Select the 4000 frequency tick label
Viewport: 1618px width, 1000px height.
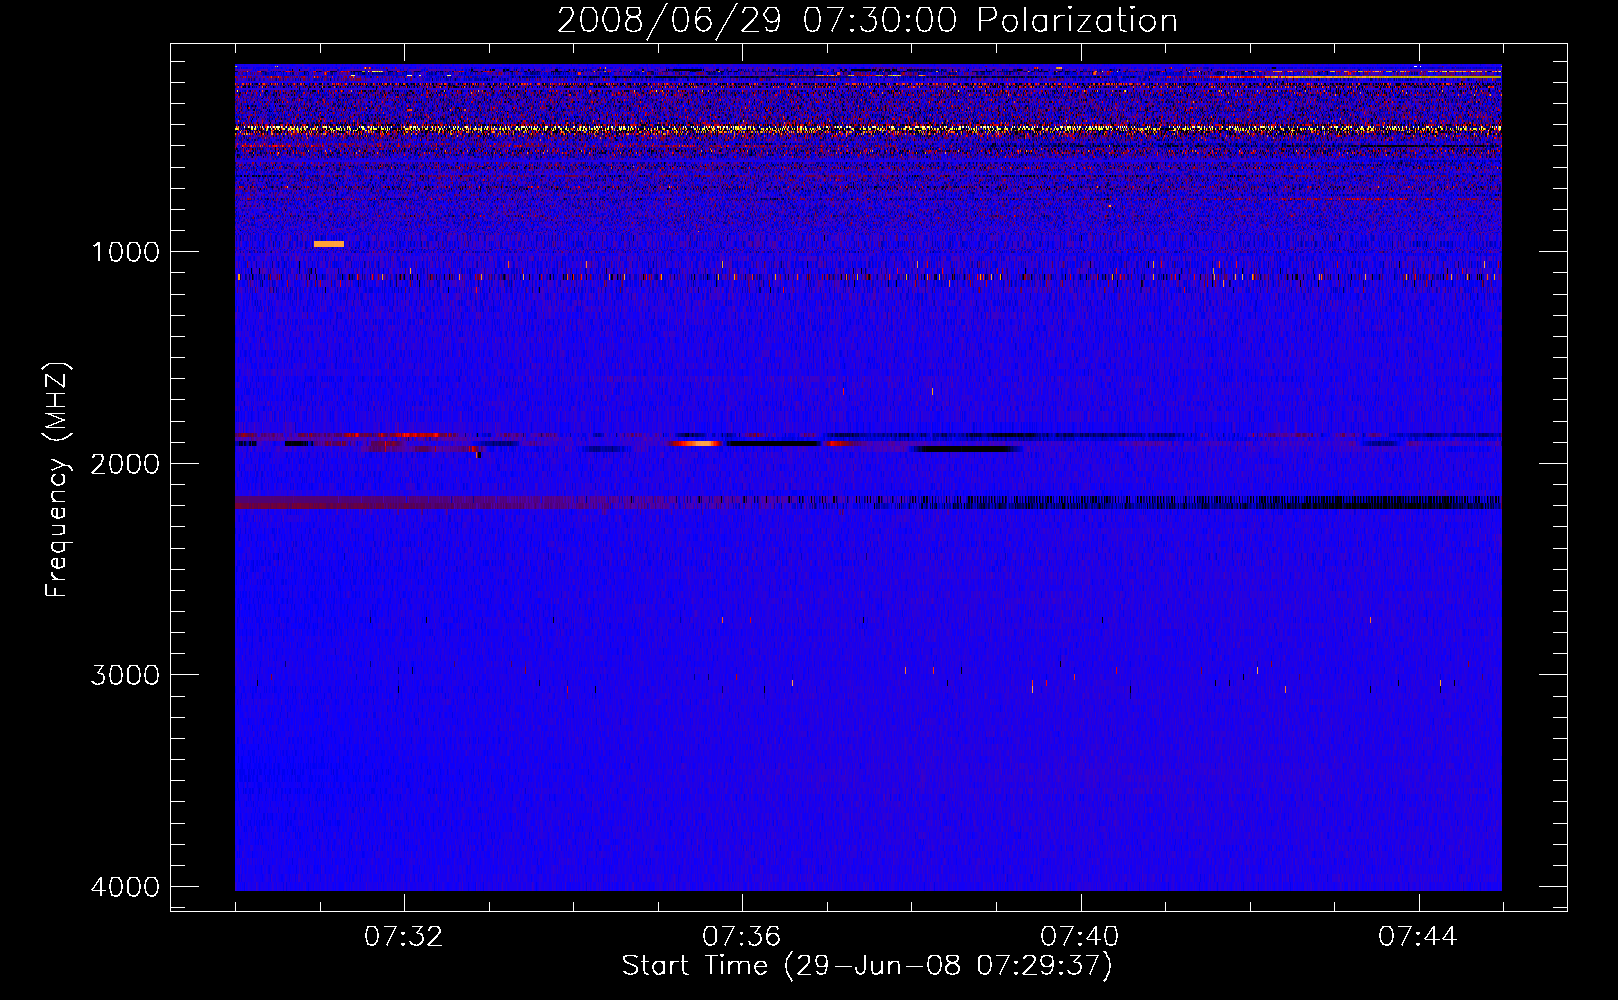click(x=125, y=887)
